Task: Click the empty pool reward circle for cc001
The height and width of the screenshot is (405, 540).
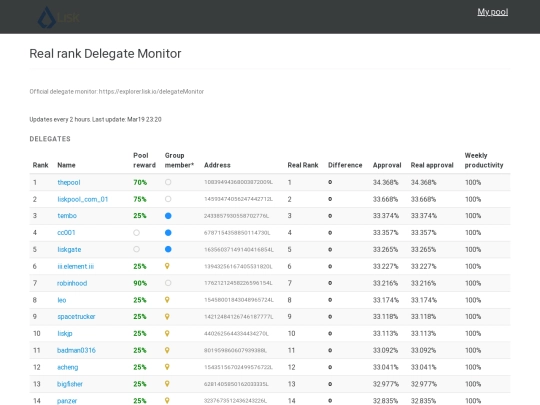Action: pos(136,233)
